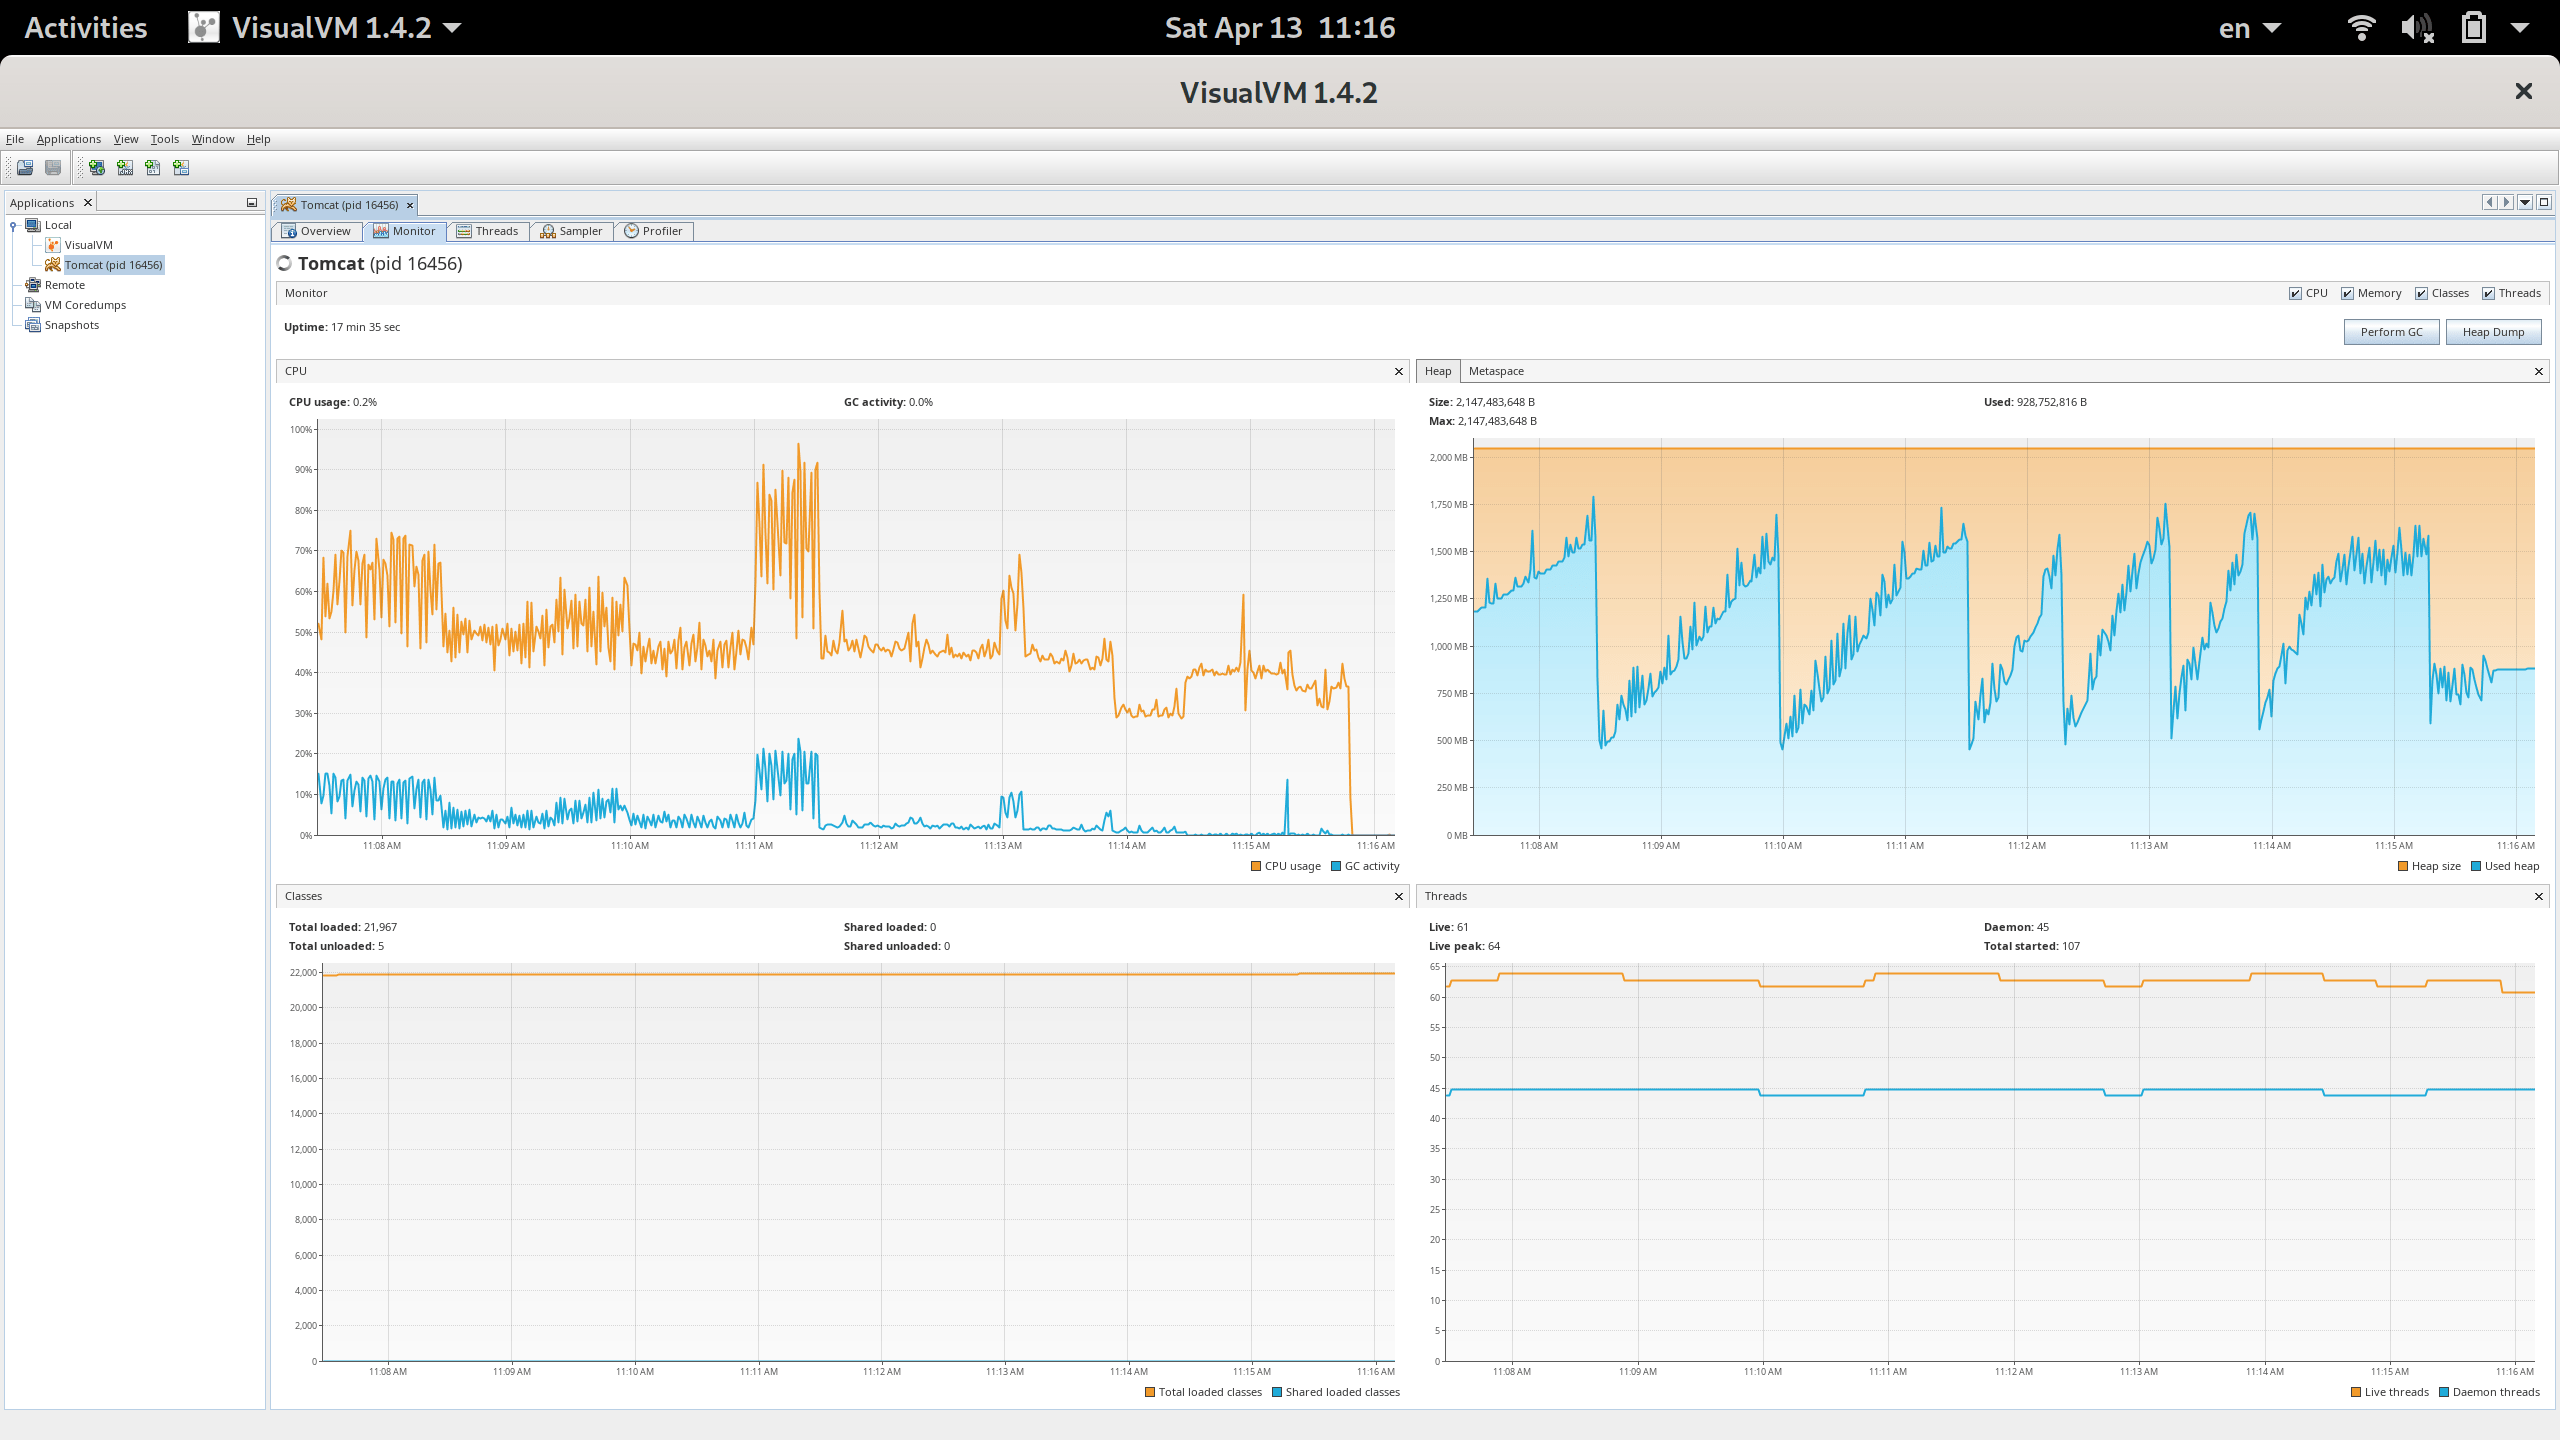
Task: Switch to the Sampler tab
Action: 570,231
